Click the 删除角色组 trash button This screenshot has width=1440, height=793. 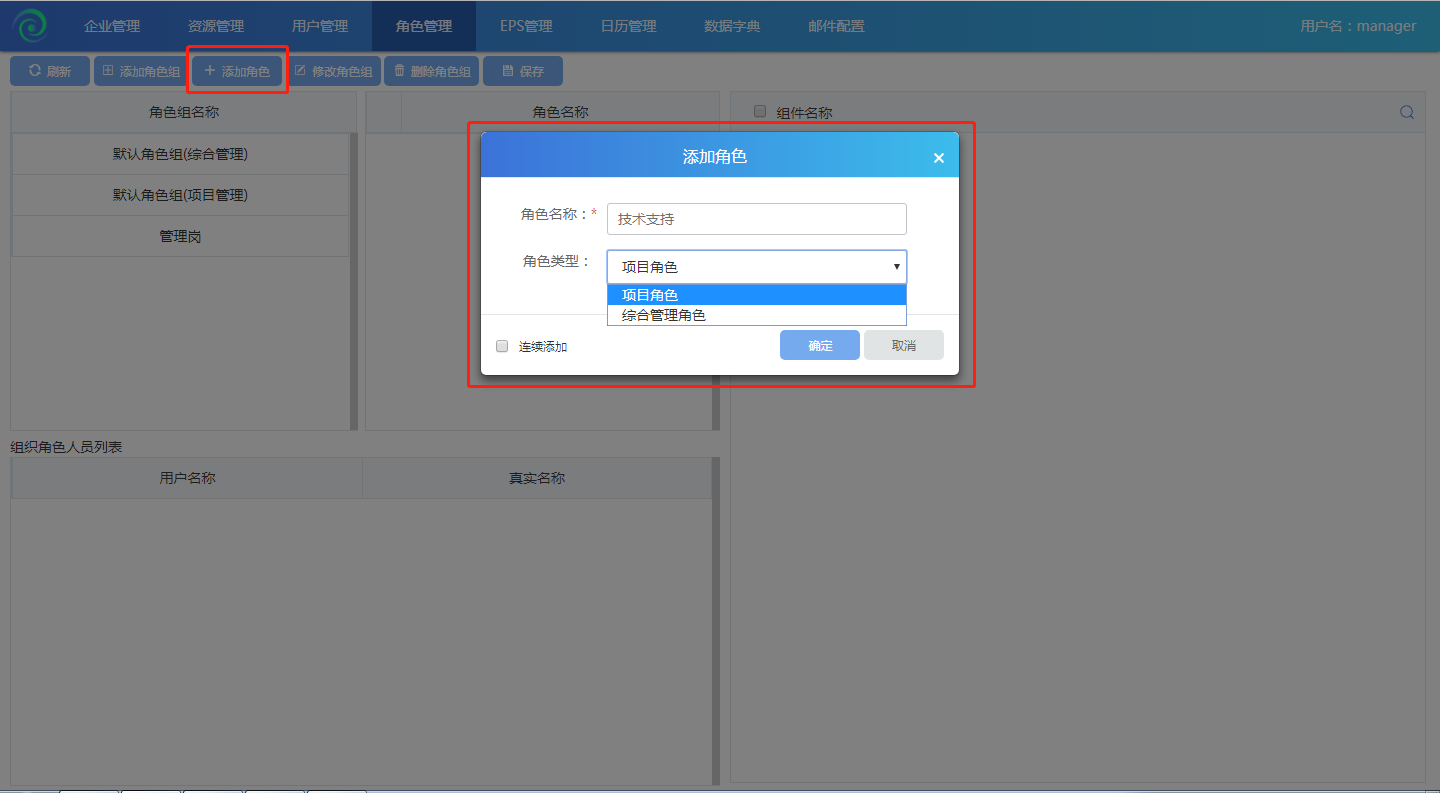pyautogui.click(x=432, y=71)
